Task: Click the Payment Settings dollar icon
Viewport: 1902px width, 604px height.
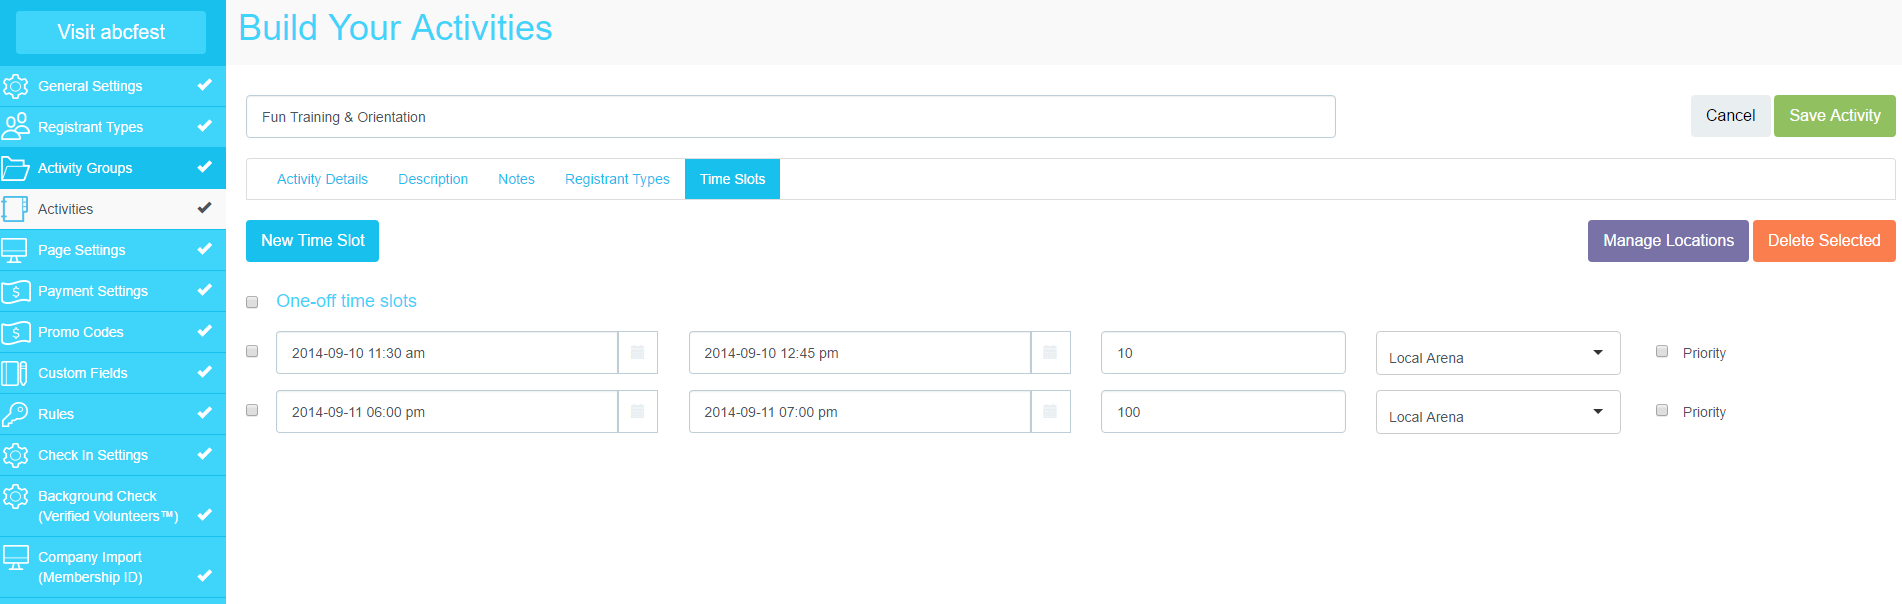Action: click(15, 291)
